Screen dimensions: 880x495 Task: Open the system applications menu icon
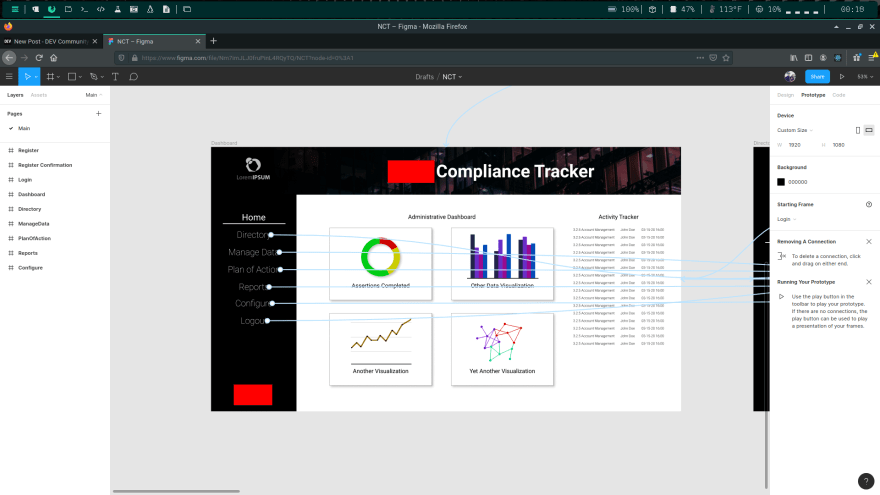pos(15,9)
